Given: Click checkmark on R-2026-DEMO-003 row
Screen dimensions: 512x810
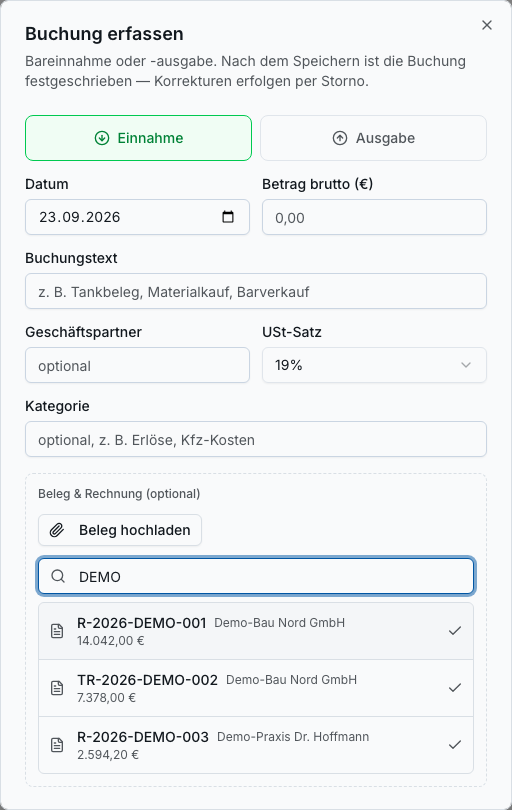Looking at the screenshot, I should pos(455,744).
